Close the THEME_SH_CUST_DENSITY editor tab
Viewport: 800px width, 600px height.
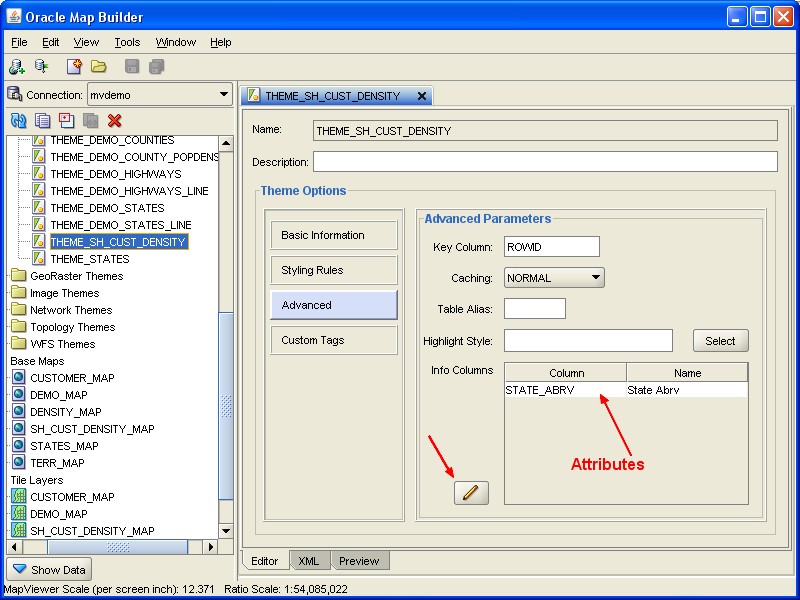422,96
